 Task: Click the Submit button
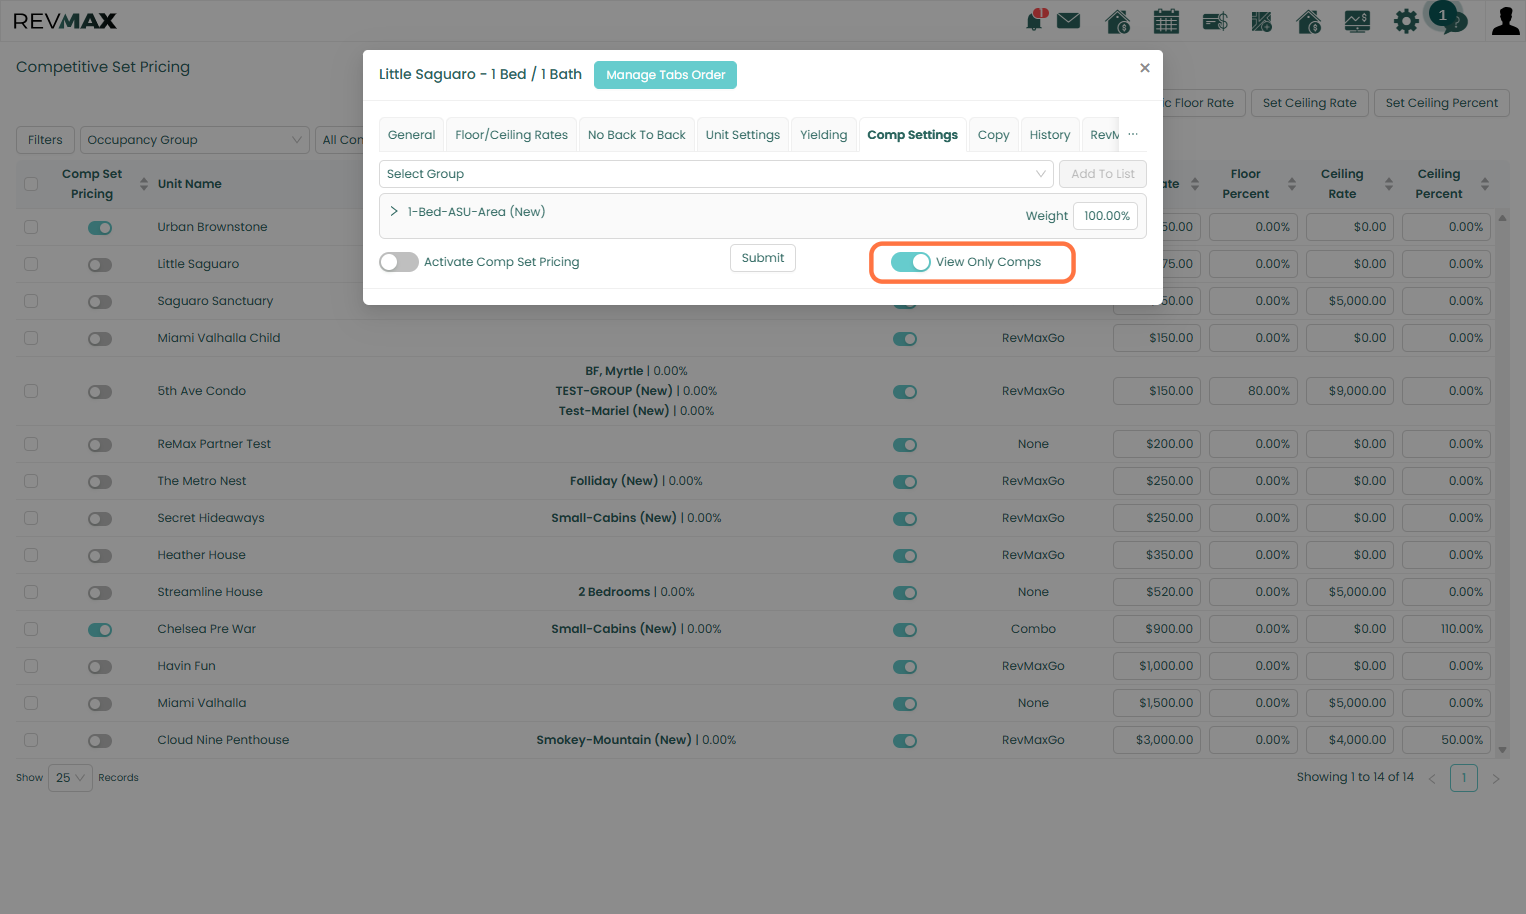(763, 258)
